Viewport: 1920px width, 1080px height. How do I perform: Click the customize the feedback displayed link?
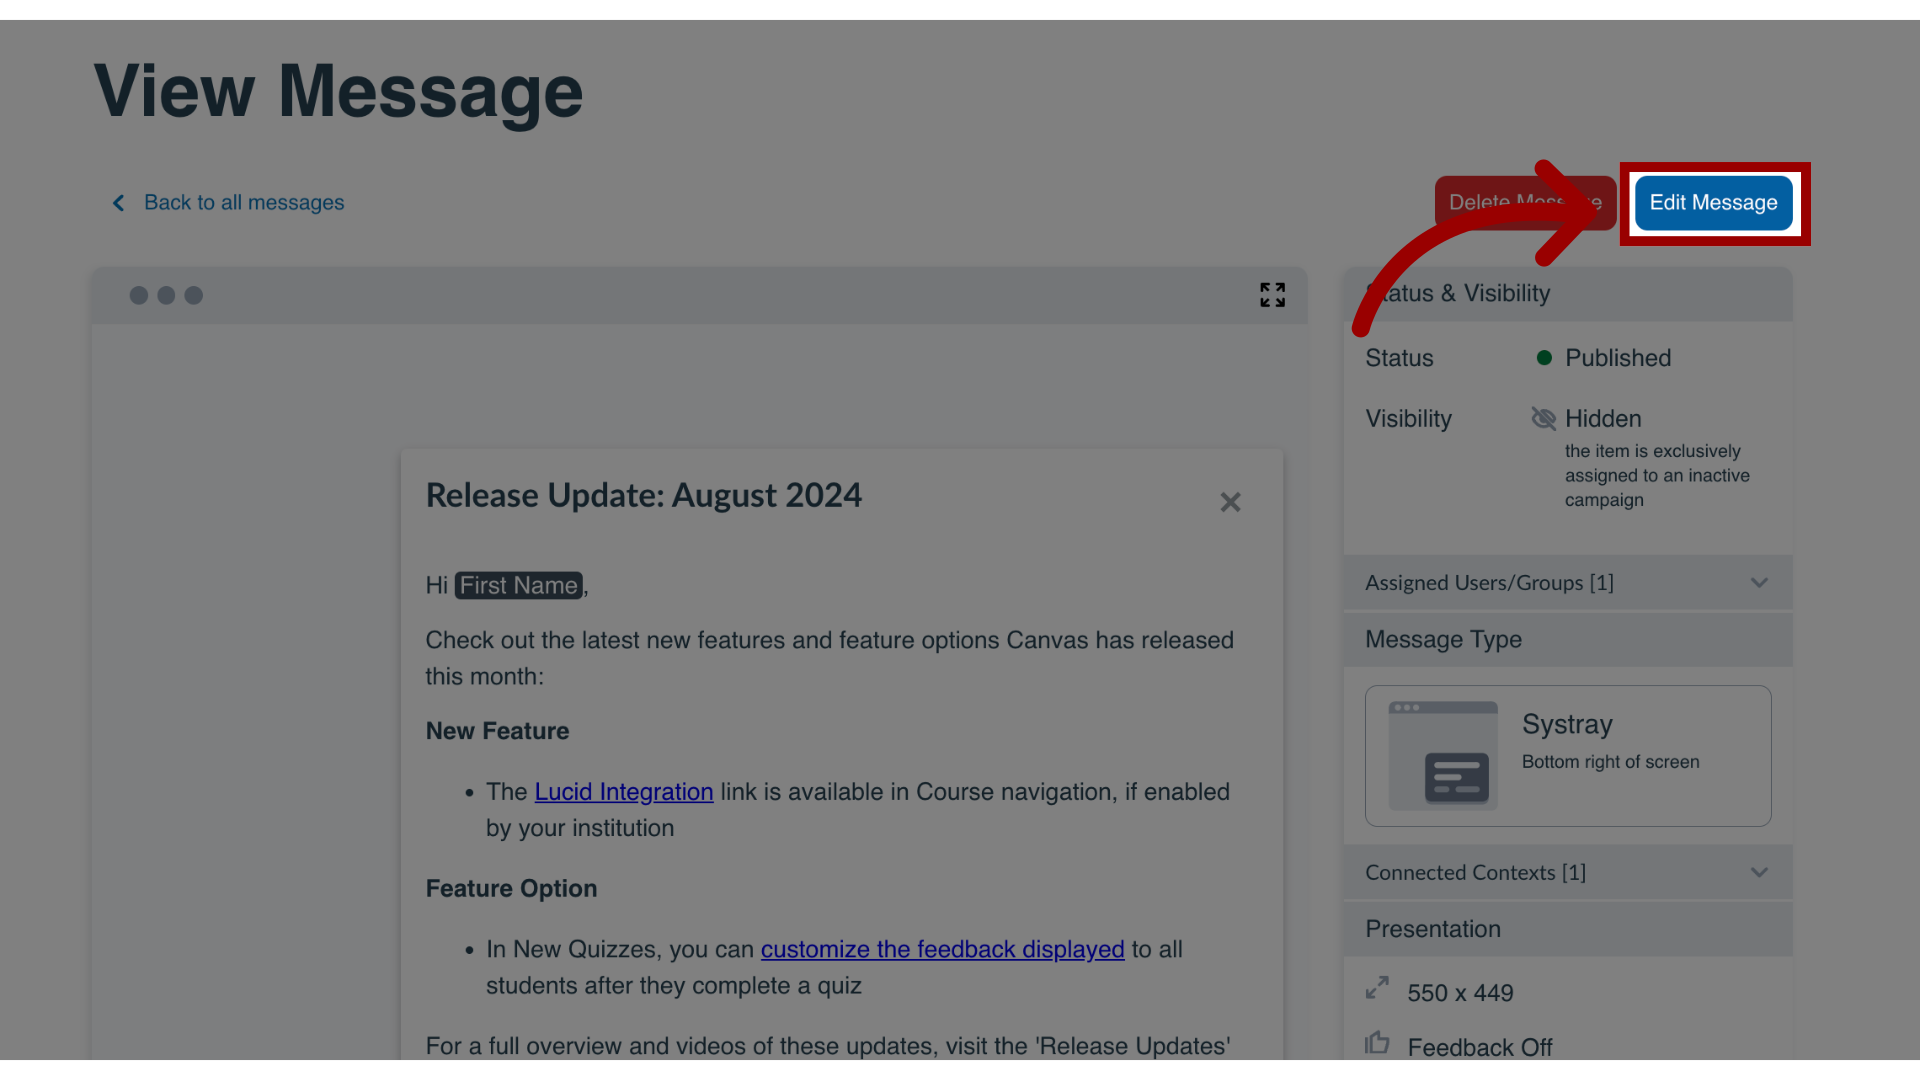942,949
